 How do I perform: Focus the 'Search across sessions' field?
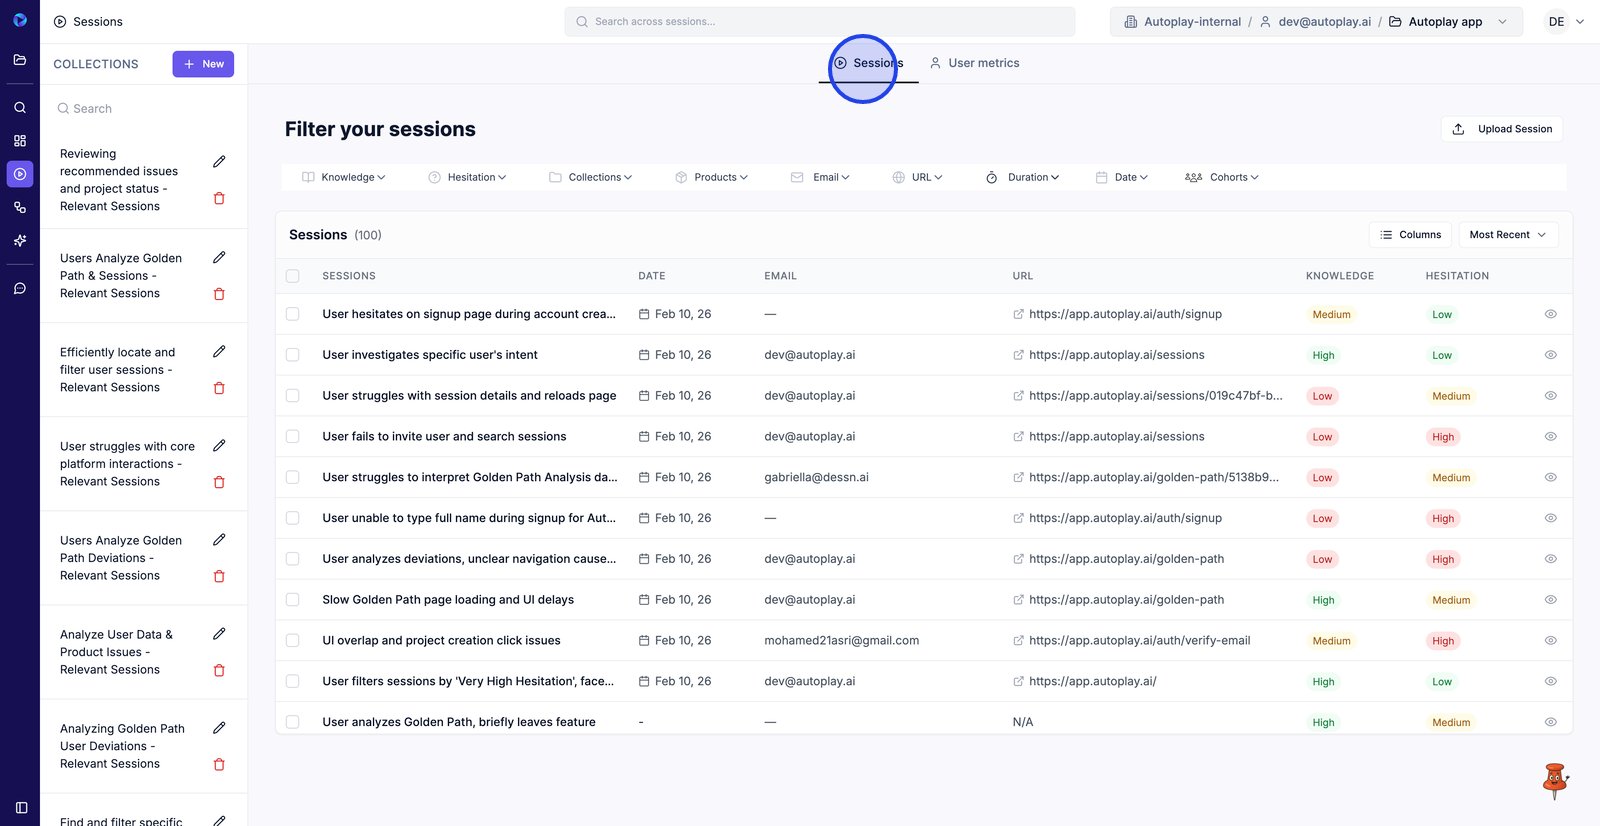click(x=820, y=22)
